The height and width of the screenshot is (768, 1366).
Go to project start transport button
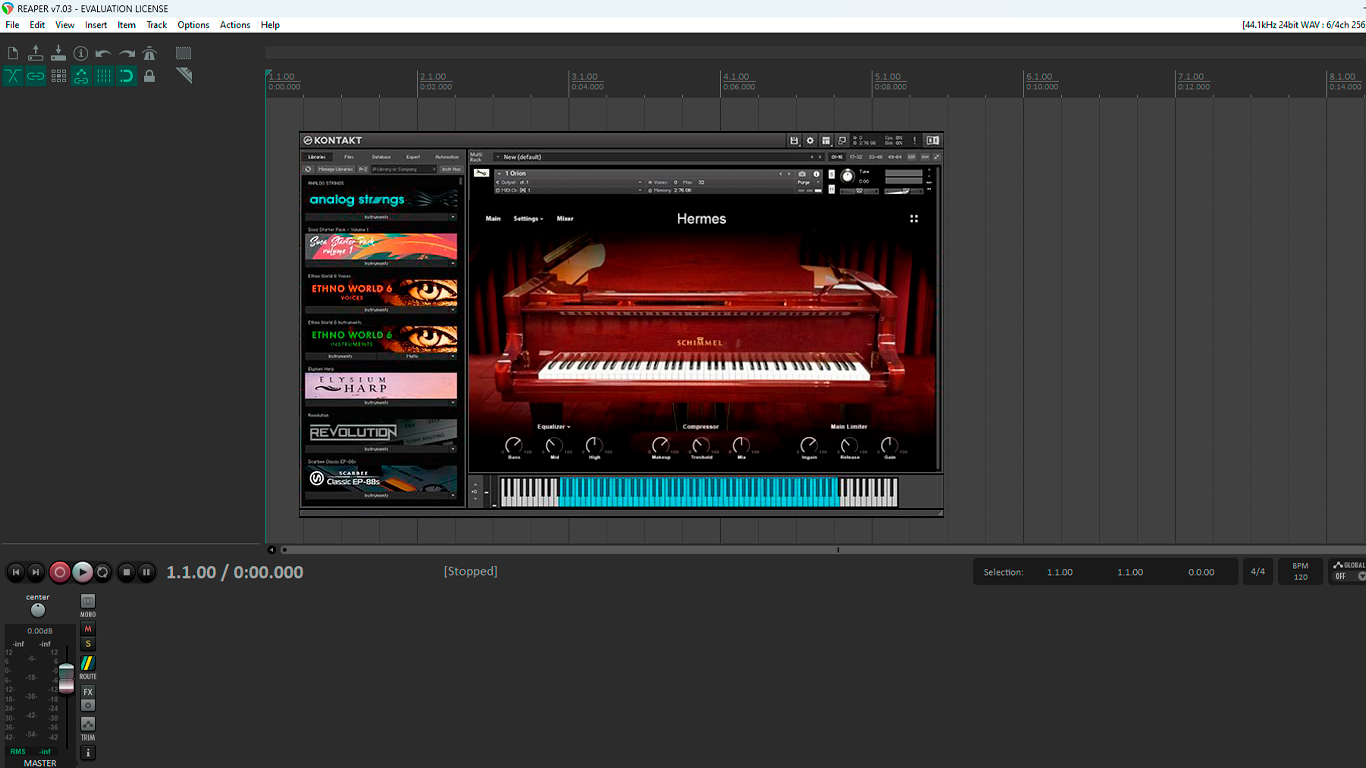15,572
